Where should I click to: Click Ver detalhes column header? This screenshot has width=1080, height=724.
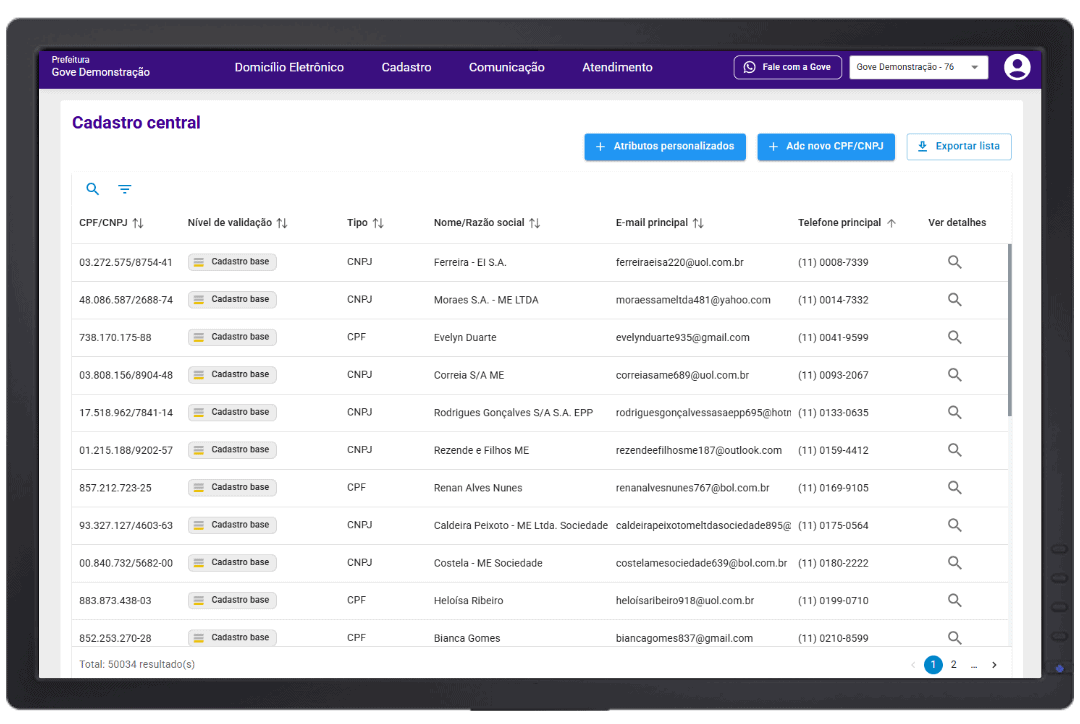tap(957, 223)
